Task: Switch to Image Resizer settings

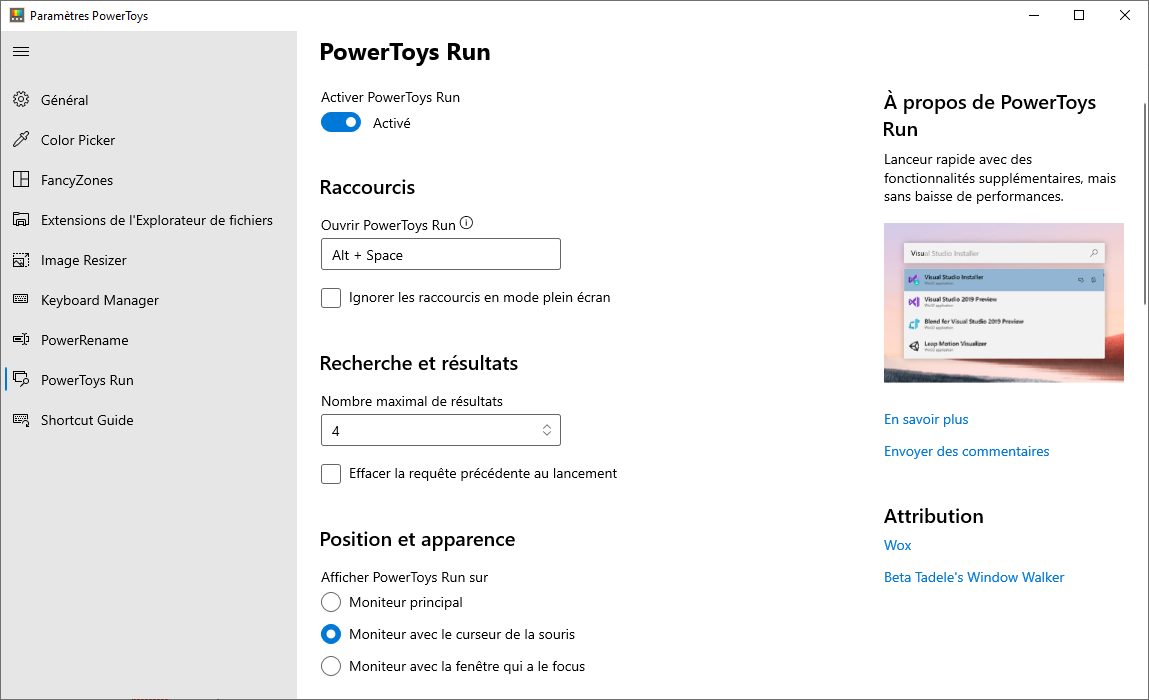Action: click(149, 260)
